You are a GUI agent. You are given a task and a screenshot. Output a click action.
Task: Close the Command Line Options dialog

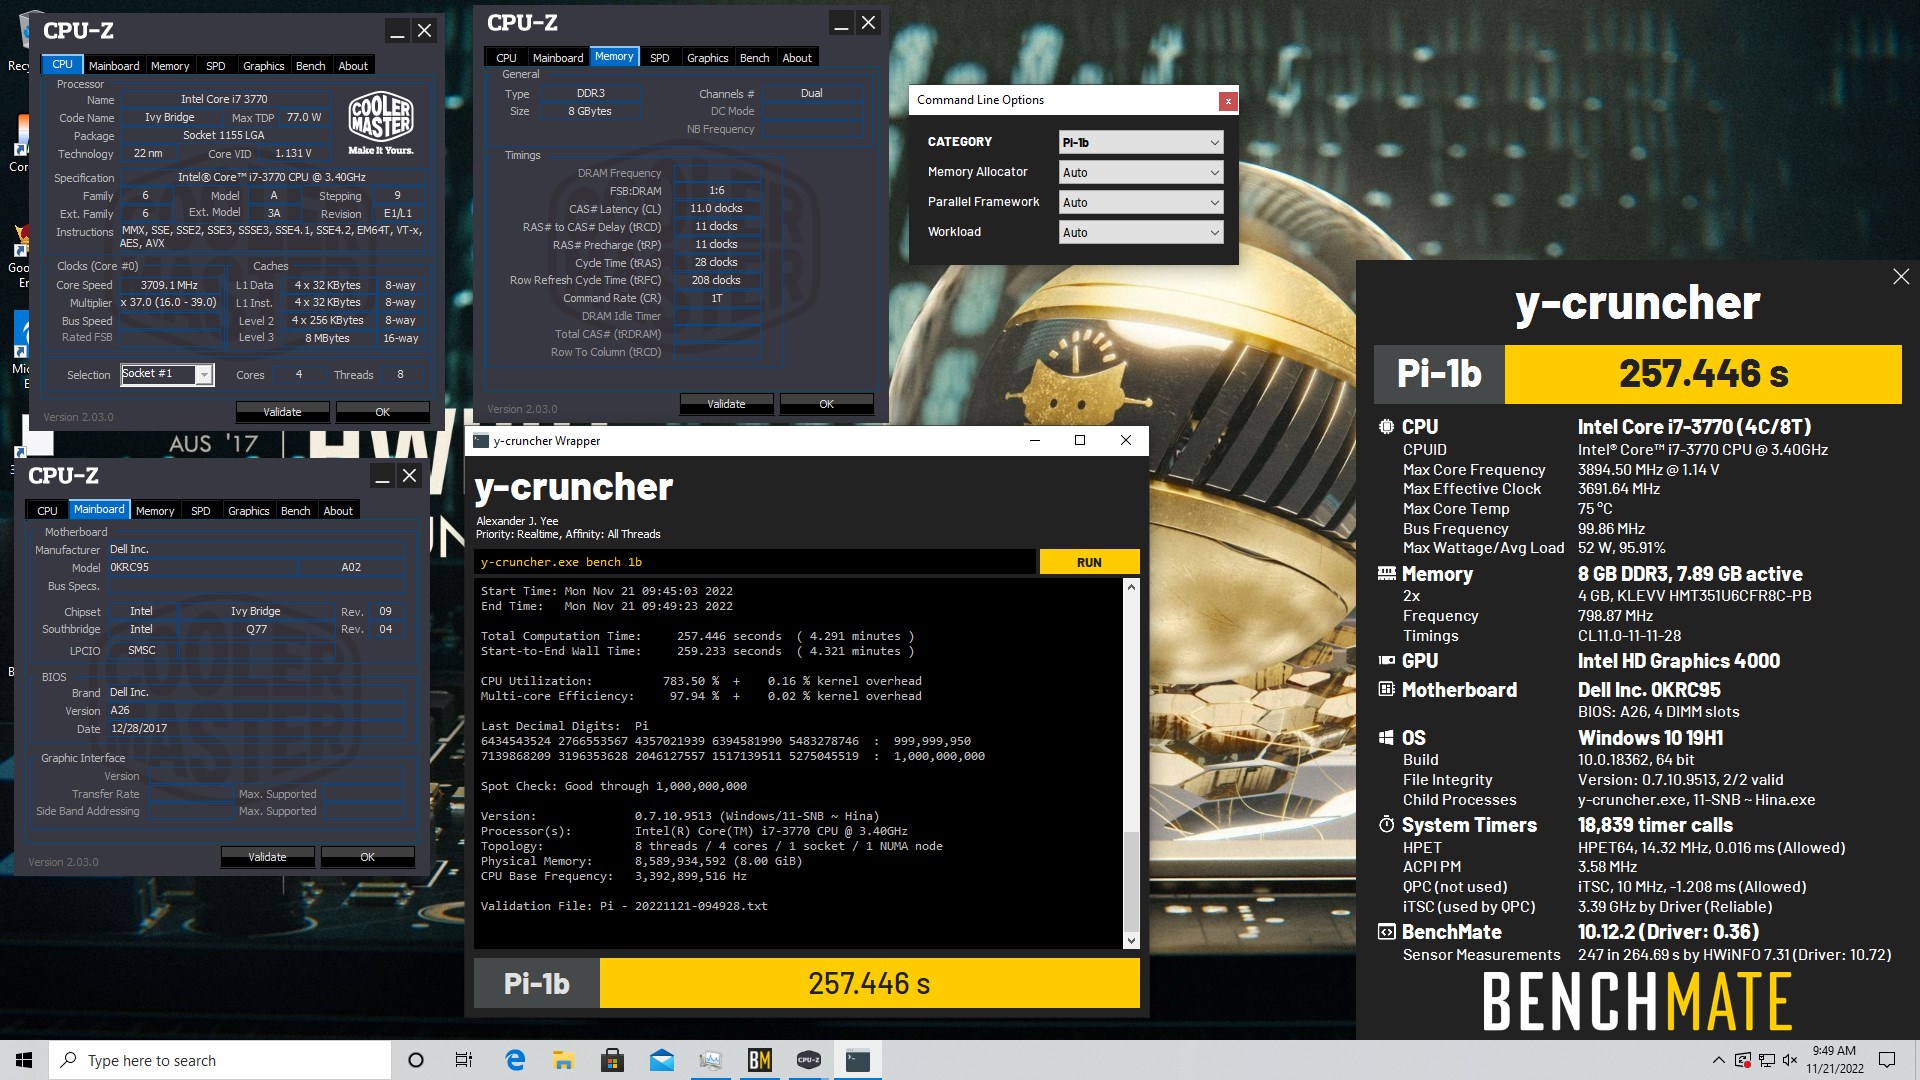1228,100
